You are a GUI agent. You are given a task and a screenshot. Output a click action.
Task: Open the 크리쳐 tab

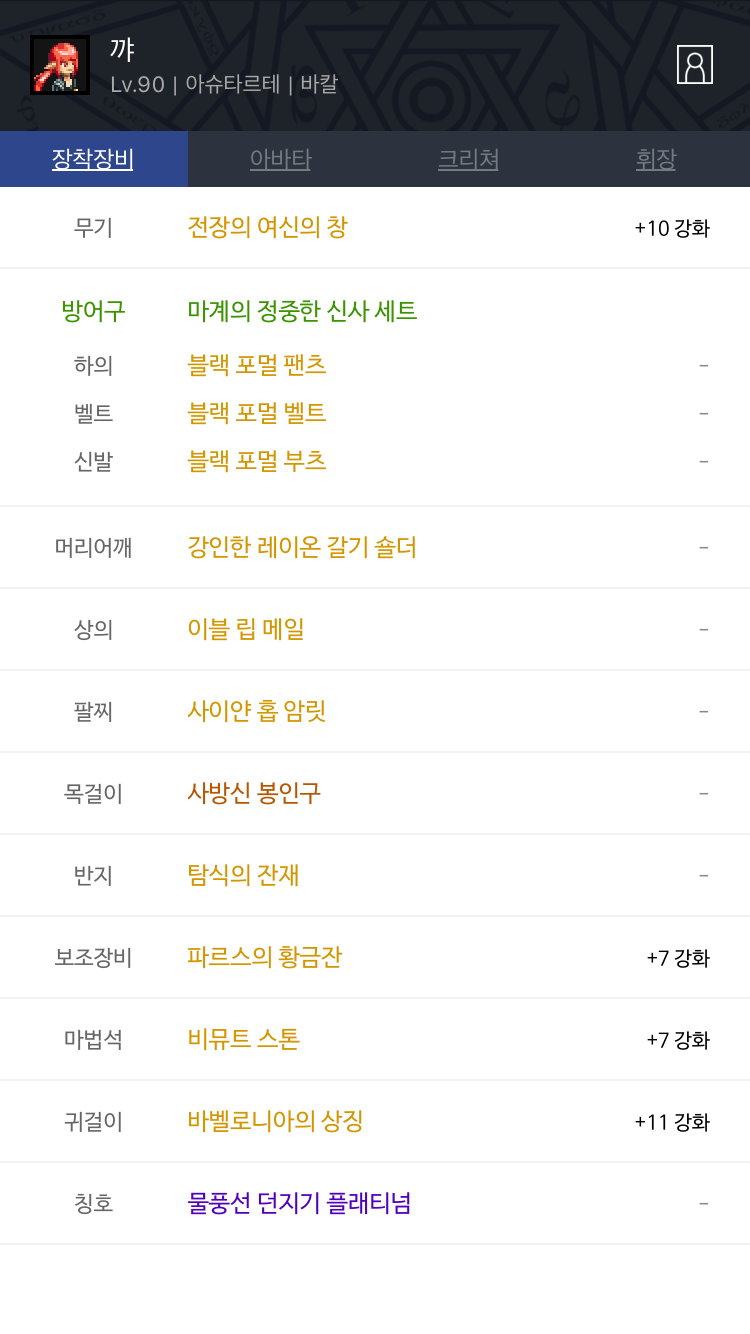468,159
